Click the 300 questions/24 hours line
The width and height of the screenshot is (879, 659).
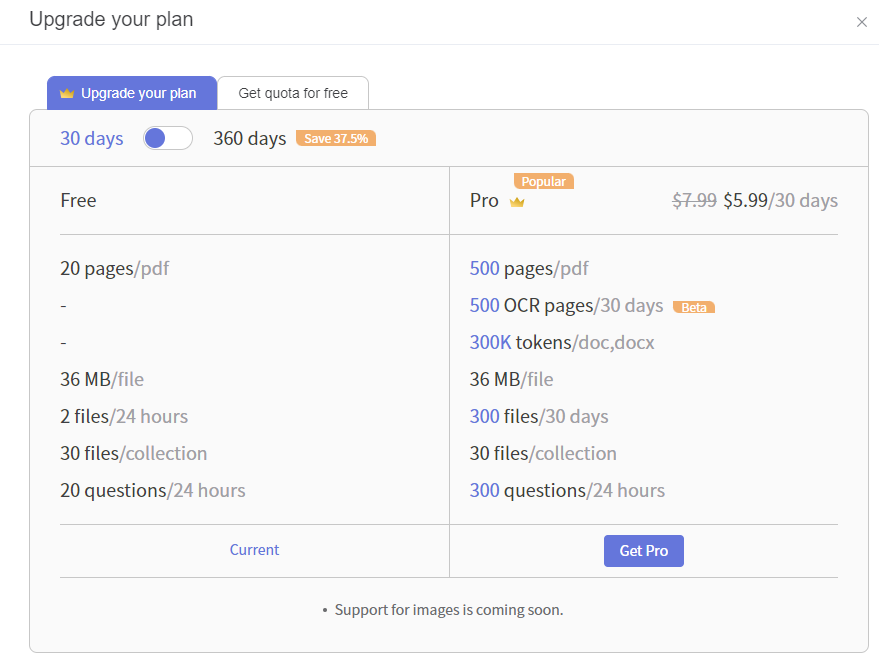point(567,490)
